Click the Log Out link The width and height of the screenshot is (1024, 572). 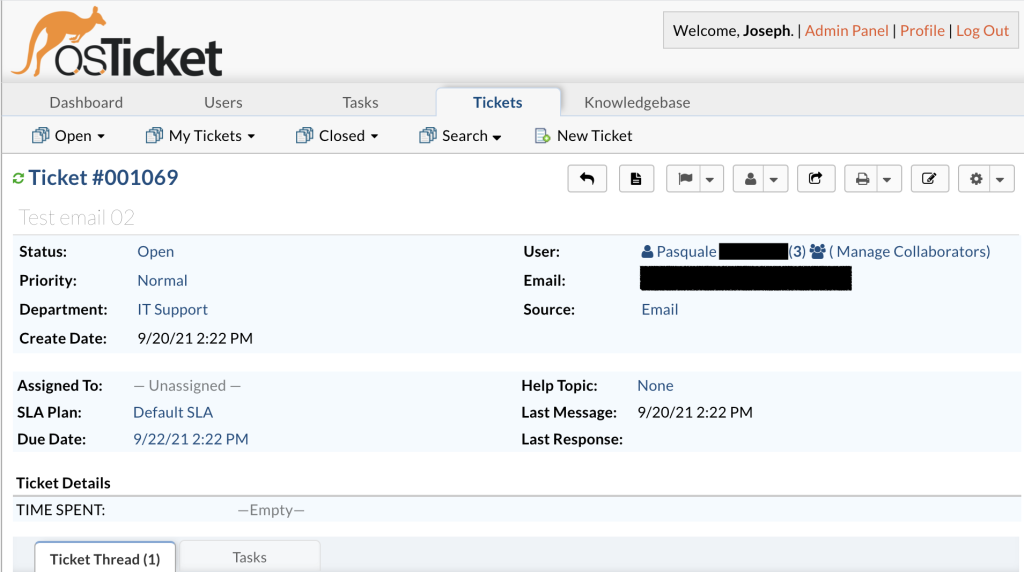click(x=982, y=31)
